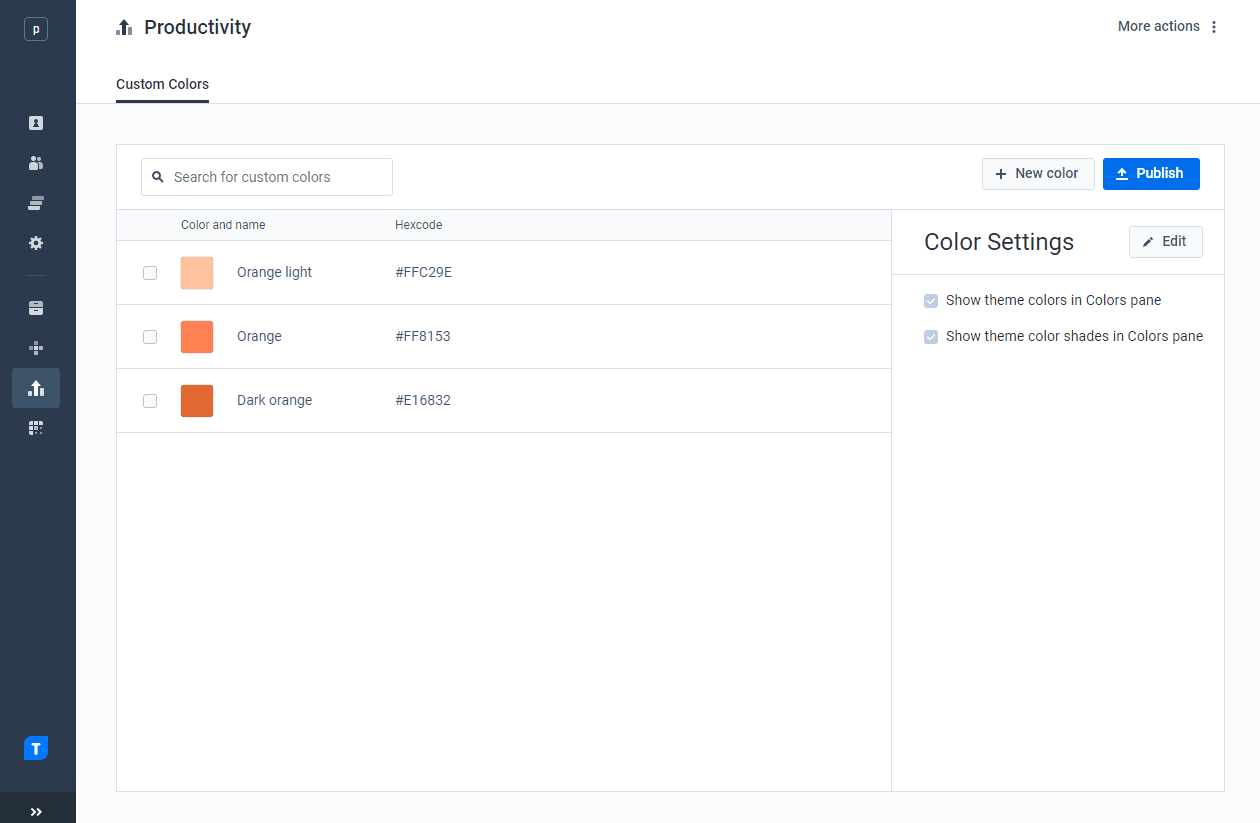
Task: Open the apps grid icon in the sidebar
Action: pos(36,427)
